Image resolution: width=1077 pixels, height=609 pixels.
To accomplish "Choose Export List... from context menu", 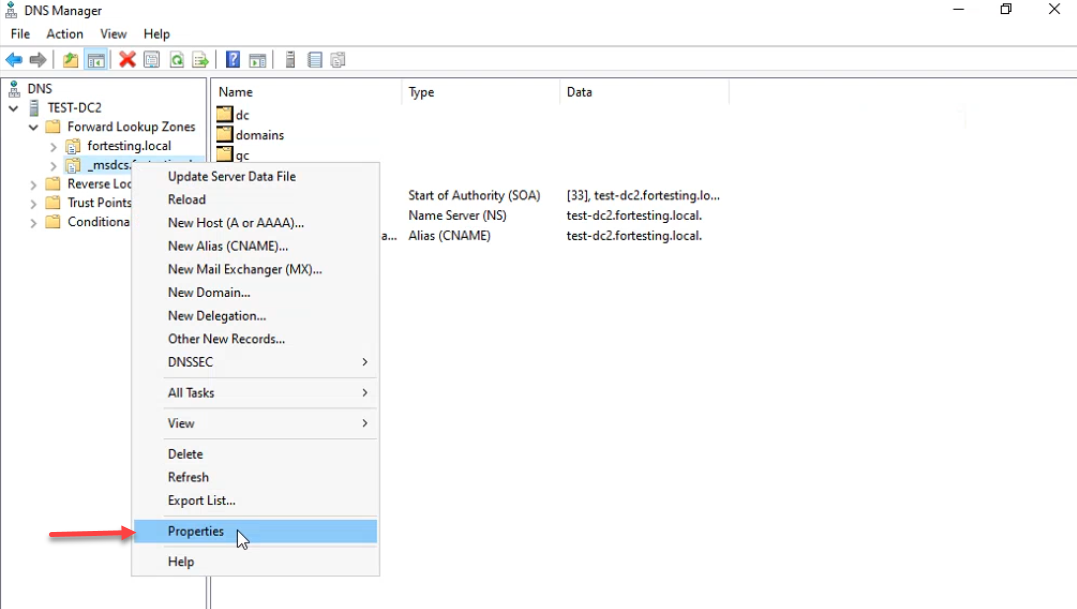I will 256,501.
